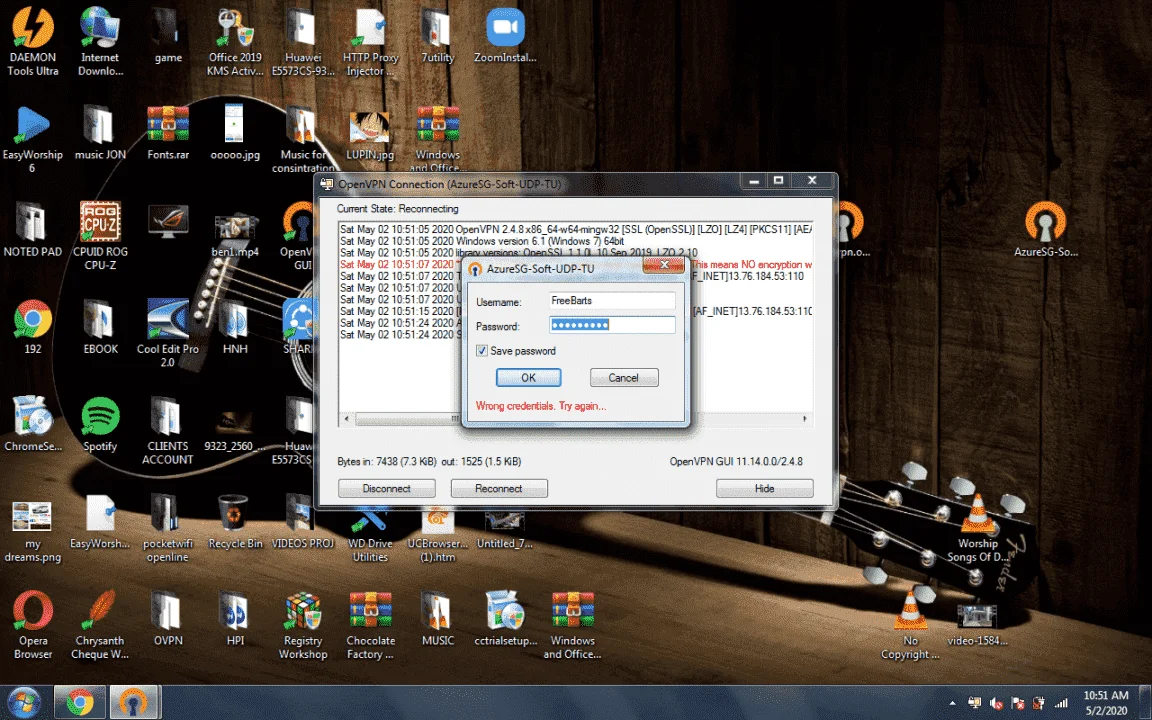This screenshot has height=720, width=1152.
Task: Switch to OpenVPN GUI taskbar button
Action: point(134,702)
